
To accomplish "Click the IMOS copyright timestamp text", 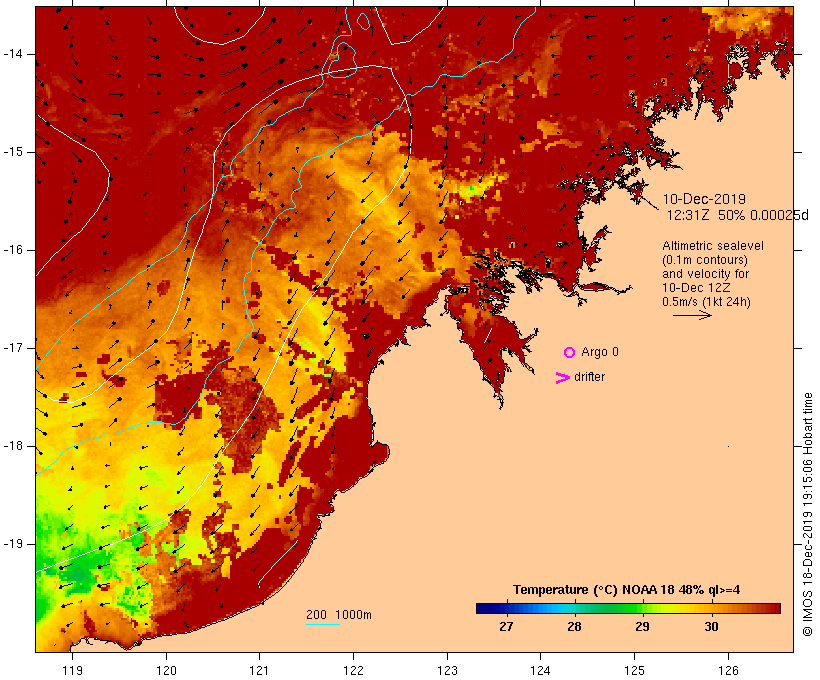I will [x=807, y=514].
